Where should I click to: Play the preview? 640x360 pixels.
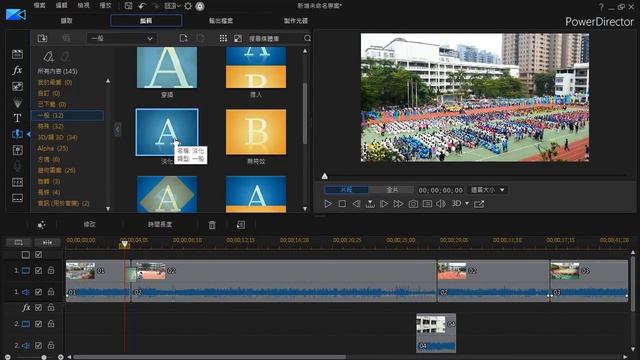pyautogui.click(x=328, y=204)
